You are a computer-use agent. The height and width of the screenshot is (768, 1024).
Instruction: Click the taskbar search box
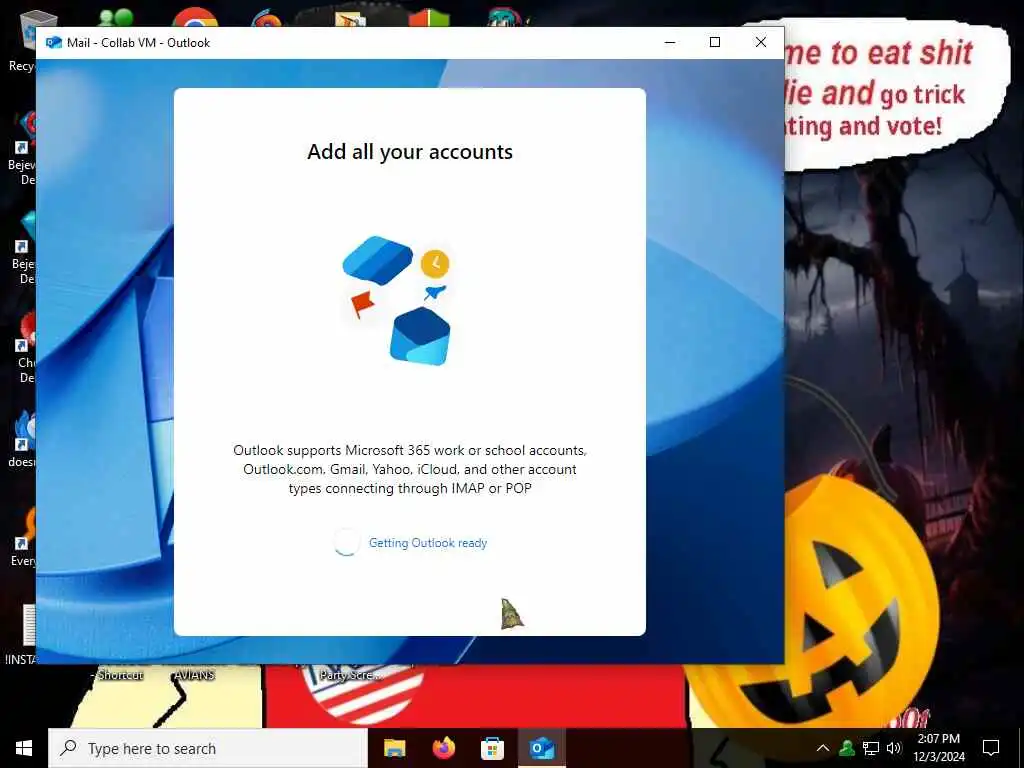click(208, 748)
